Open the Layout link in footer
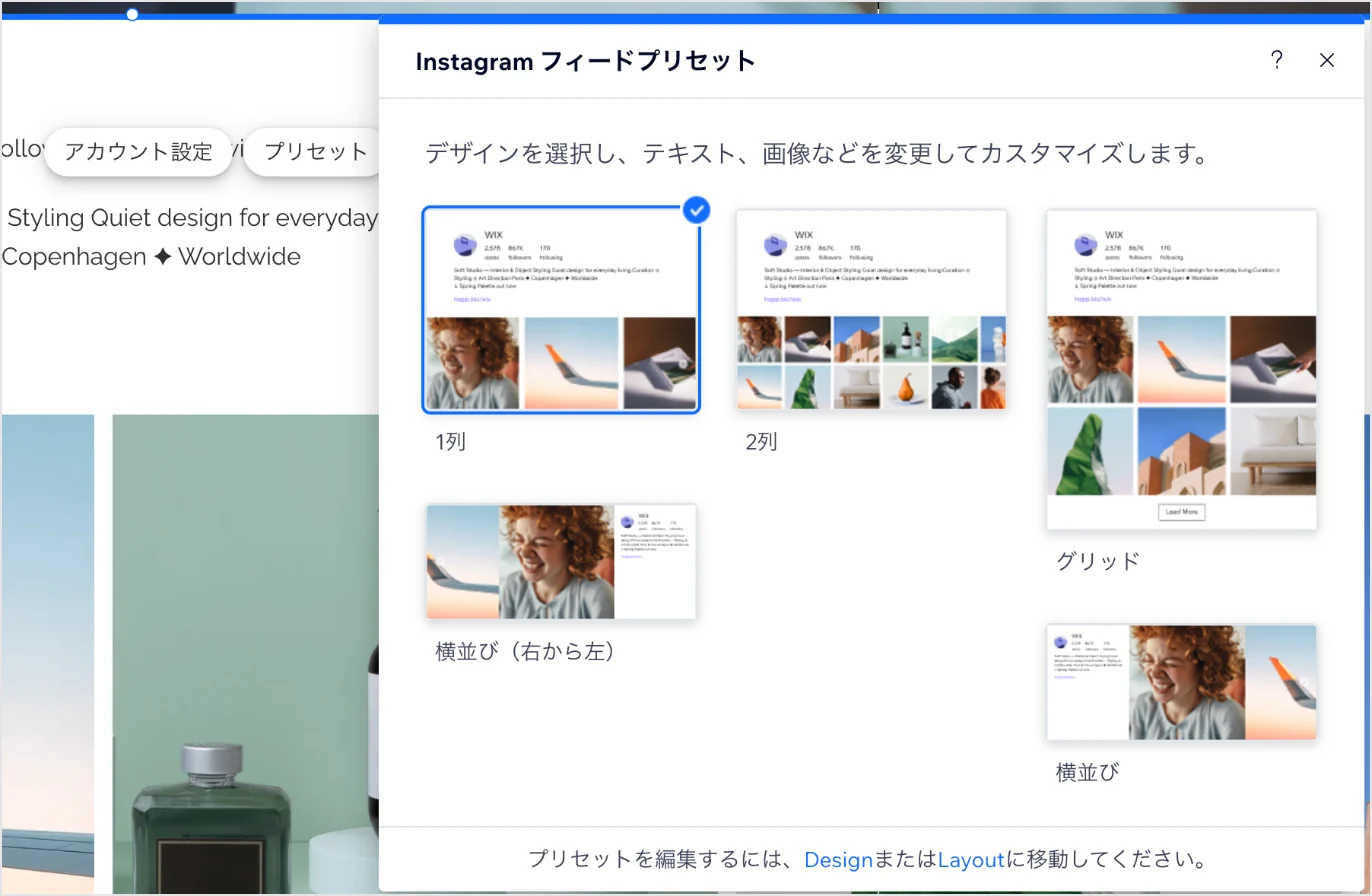 (x=970, y=860)
